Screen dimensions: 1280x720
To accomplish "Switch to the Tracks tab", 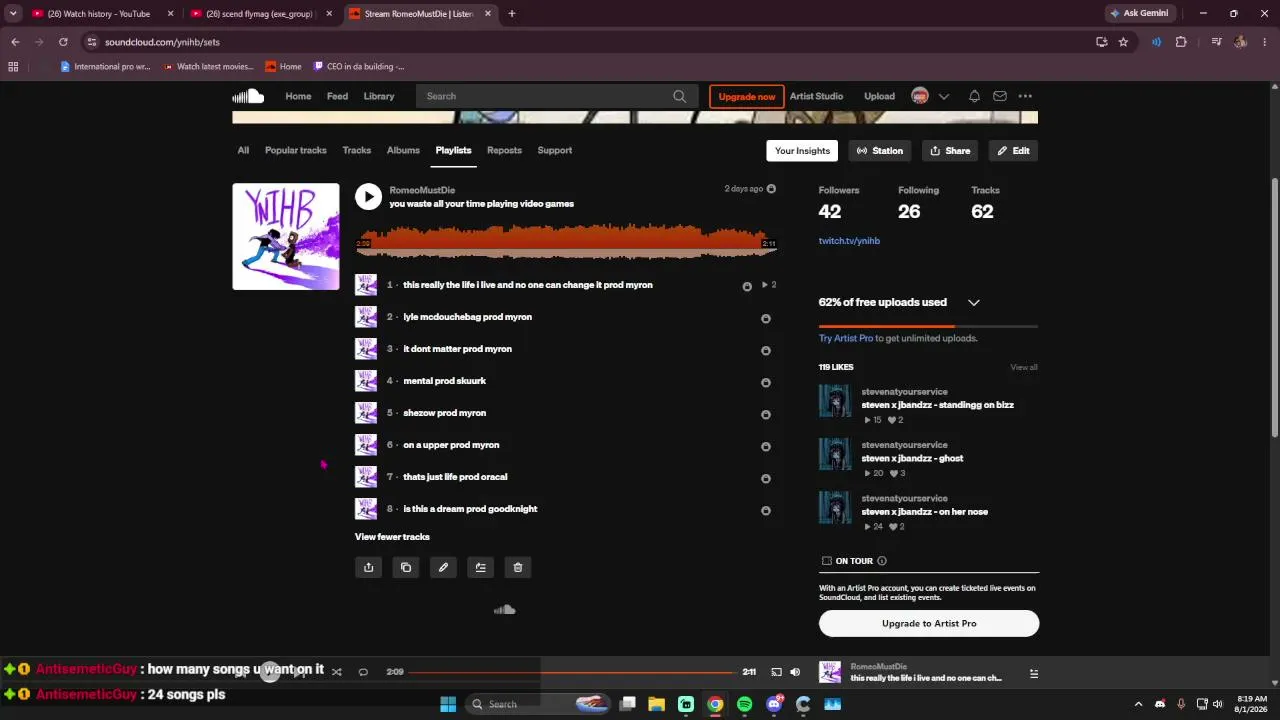I will click(357, 150).
